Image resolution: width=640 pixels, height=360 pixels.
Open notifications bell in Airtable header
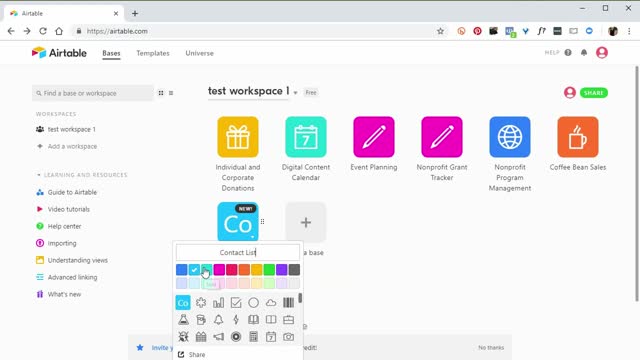tap(584, 53)
